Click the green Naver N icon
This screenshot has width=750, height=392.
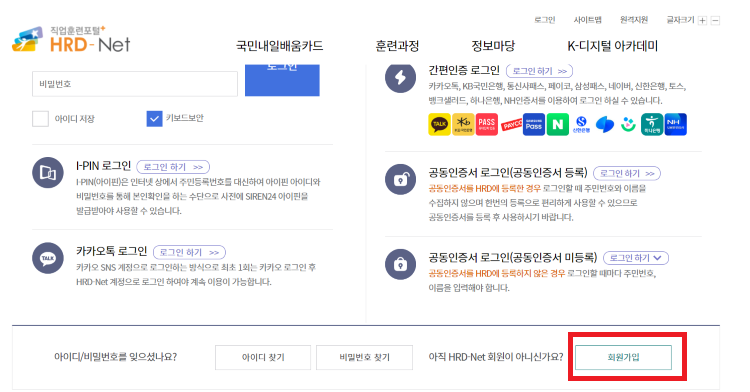(558, 125)
